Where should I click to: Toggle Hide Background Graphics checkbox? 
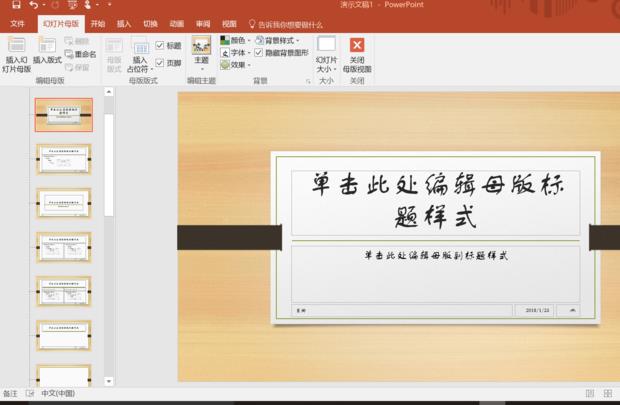pos(259,53)
